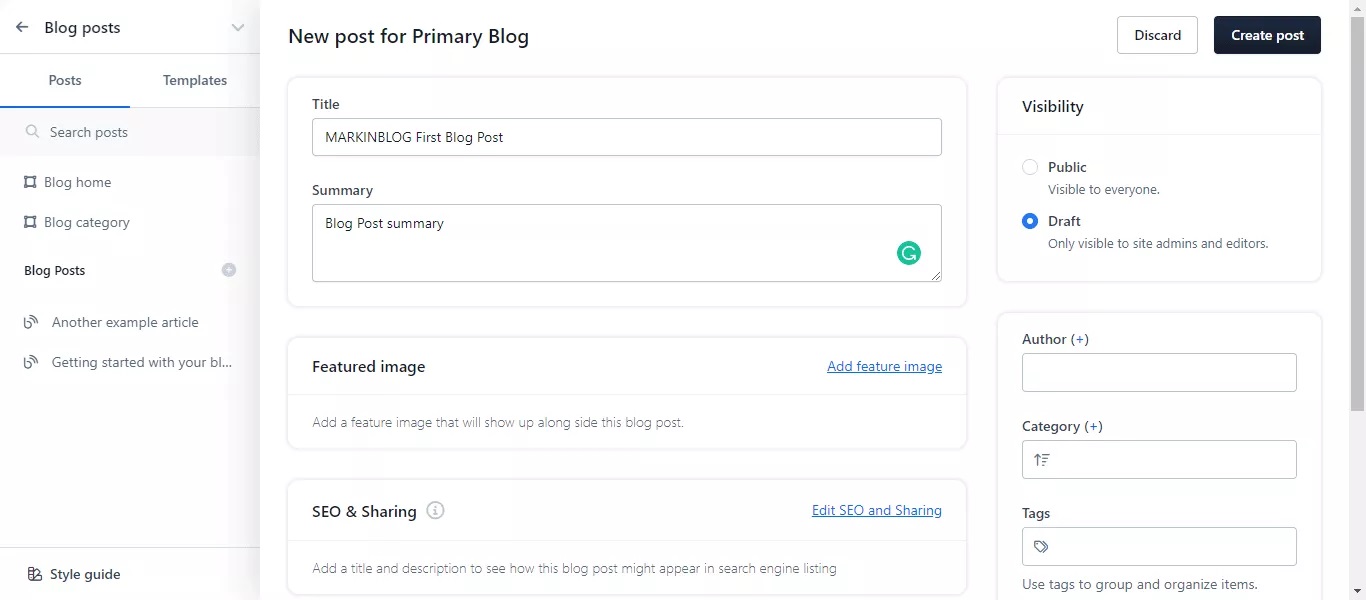The width and height of the screenshot is (1366, 600).
Task: Click the search magnifier icon
Action: pos(33,132)
